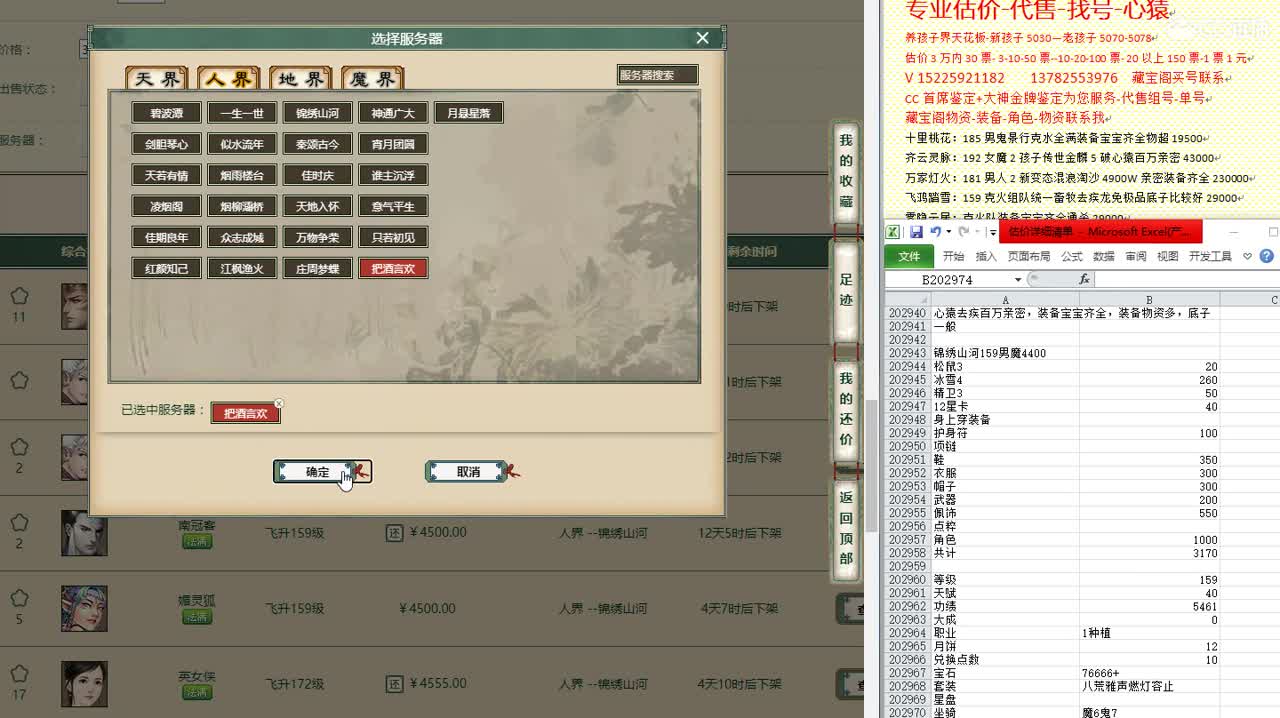The width and height of the screenshot is (1280, 718).
Task: Click Excel Undo icon
Action: (935, 232)
